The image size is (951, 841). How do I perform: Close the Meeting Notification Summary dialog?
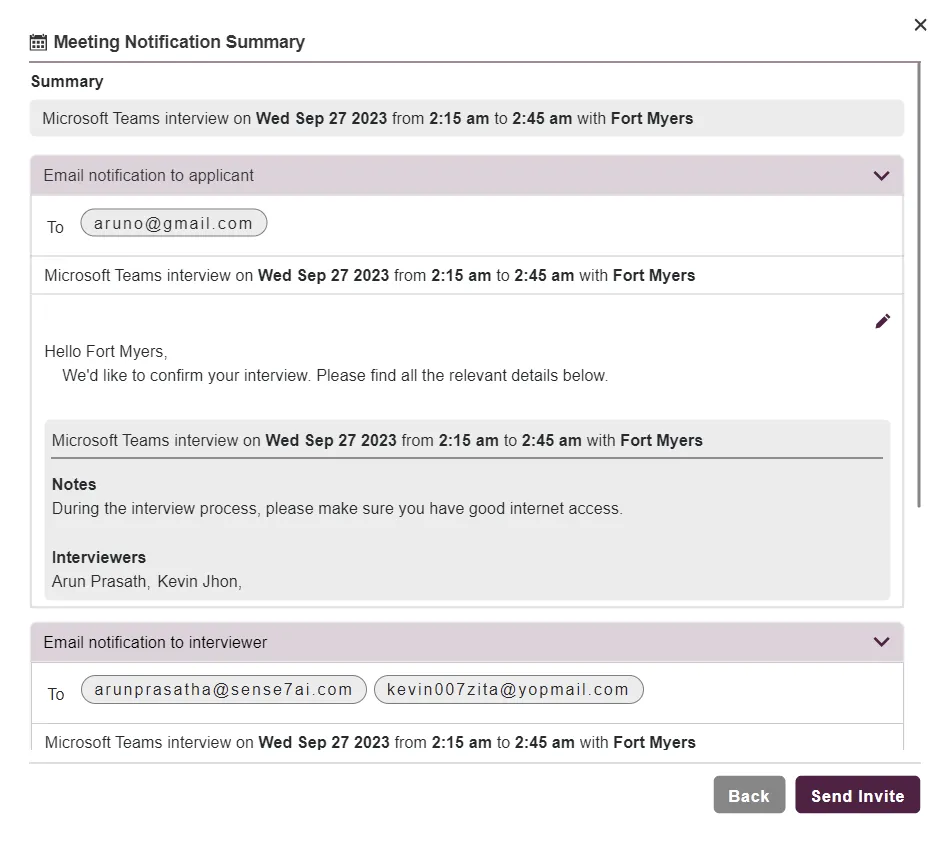click(x=920, y=25)
